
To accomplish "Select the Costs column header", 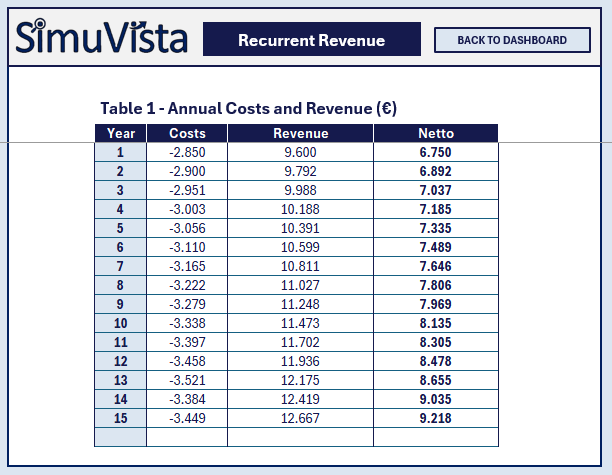I will (187, 133).
